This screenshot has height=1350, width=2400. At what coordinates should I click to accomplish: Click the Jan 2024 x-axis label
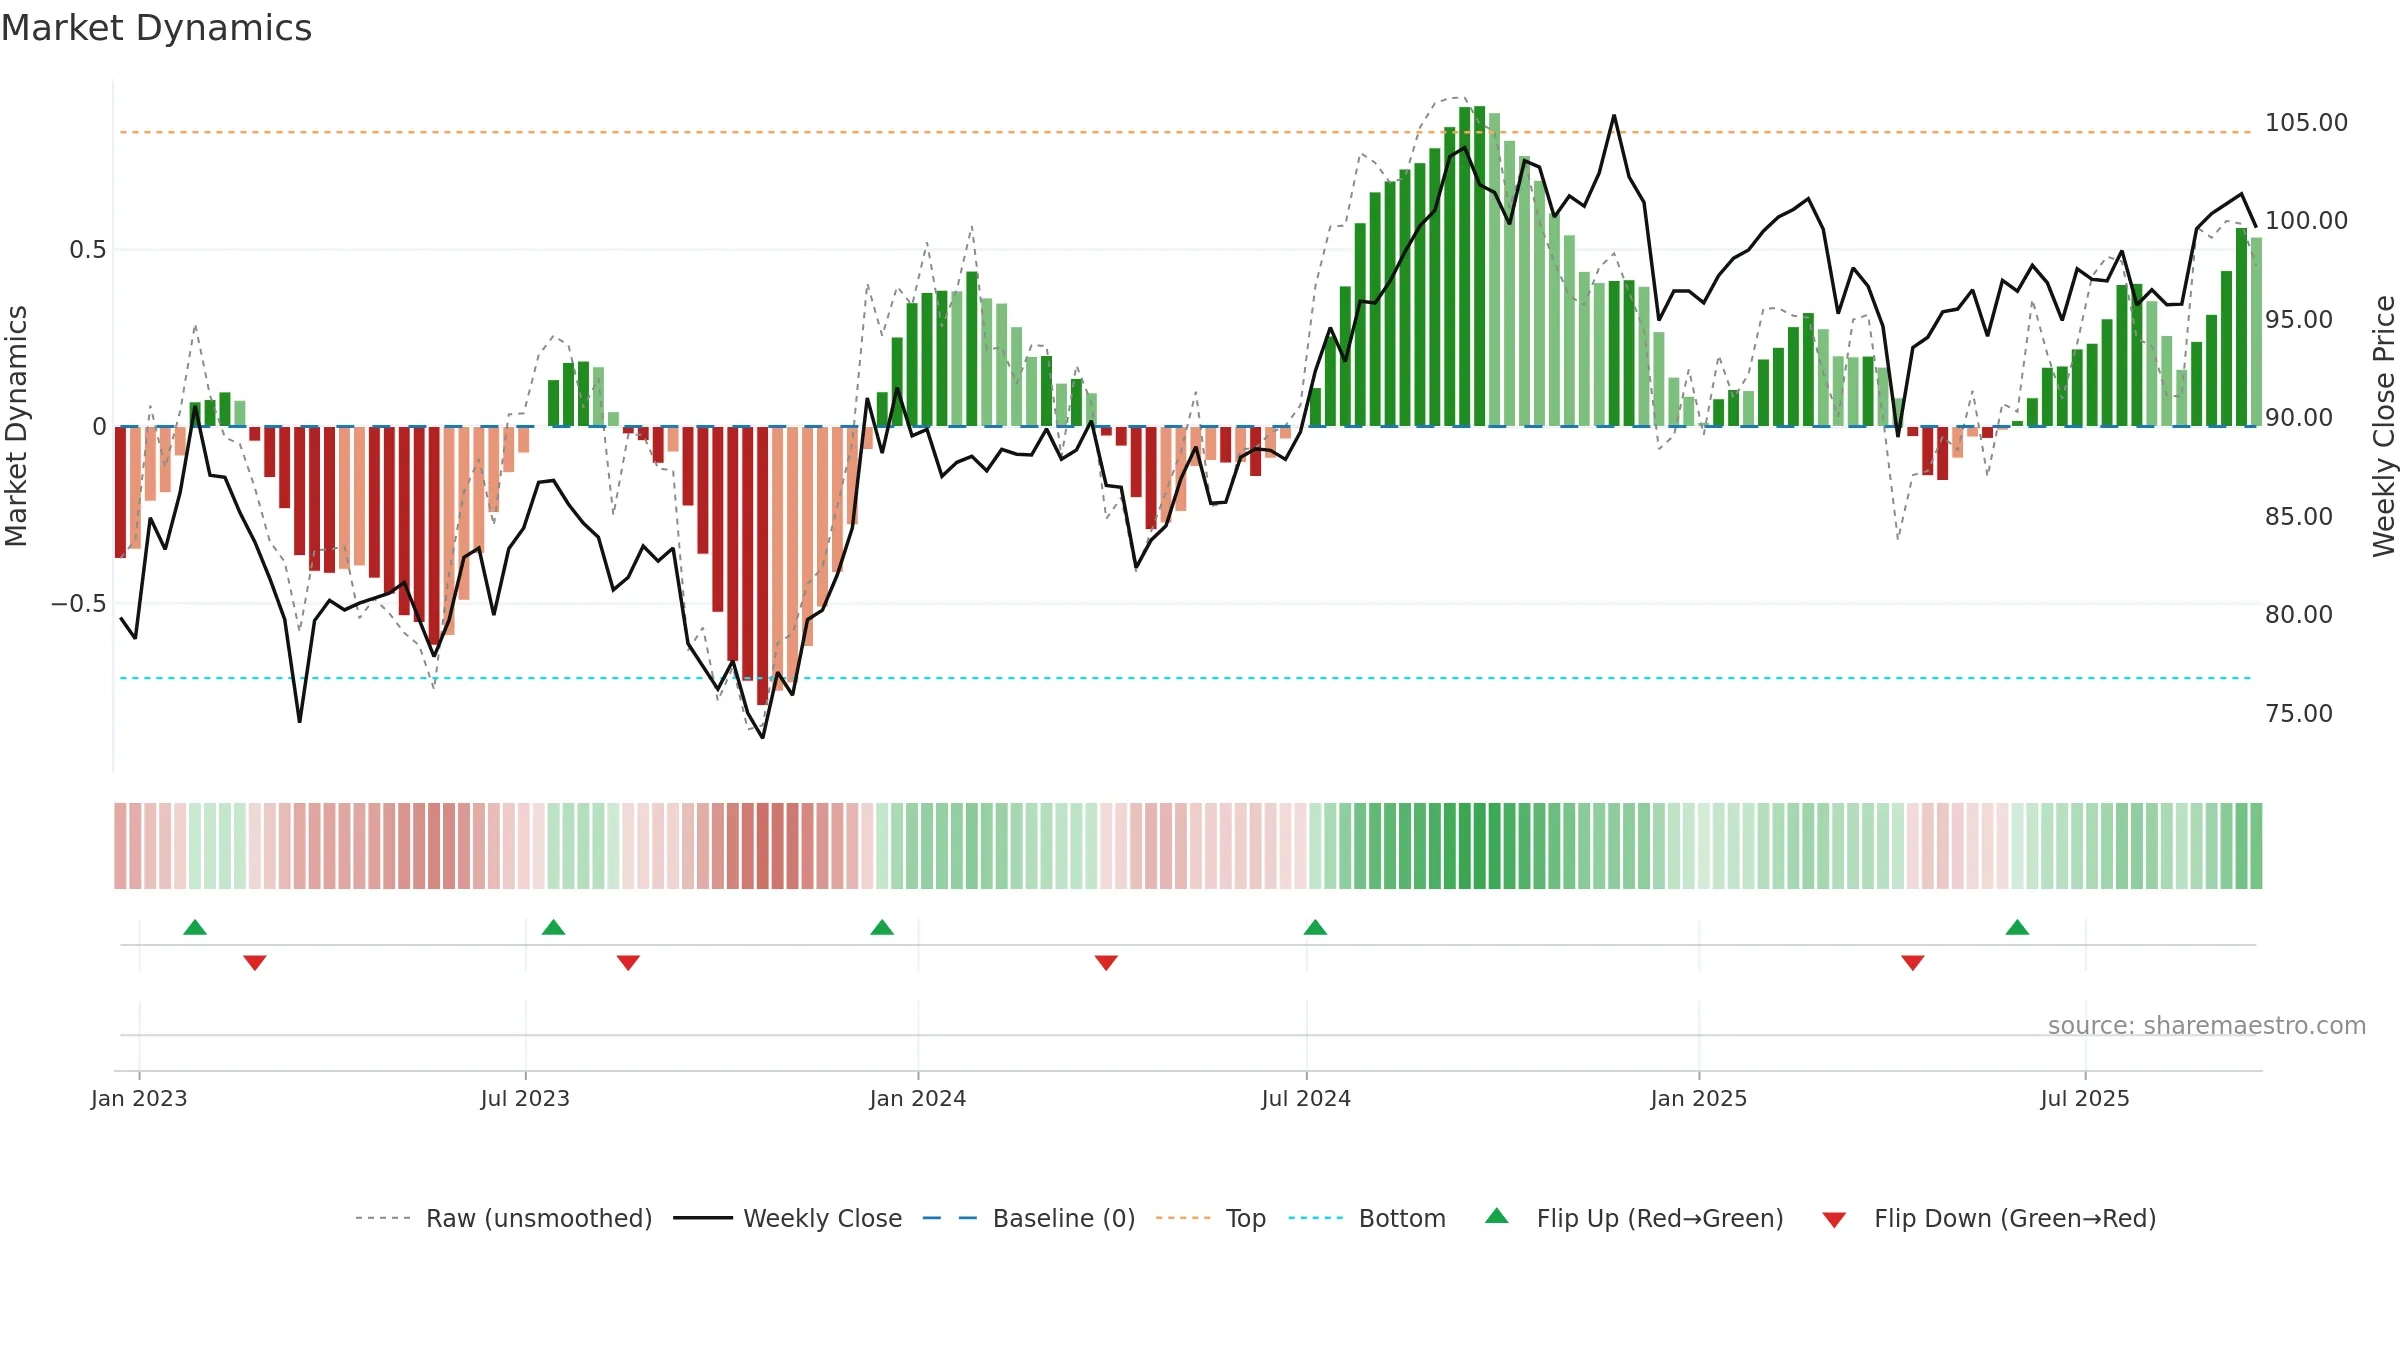[918, 1098]
